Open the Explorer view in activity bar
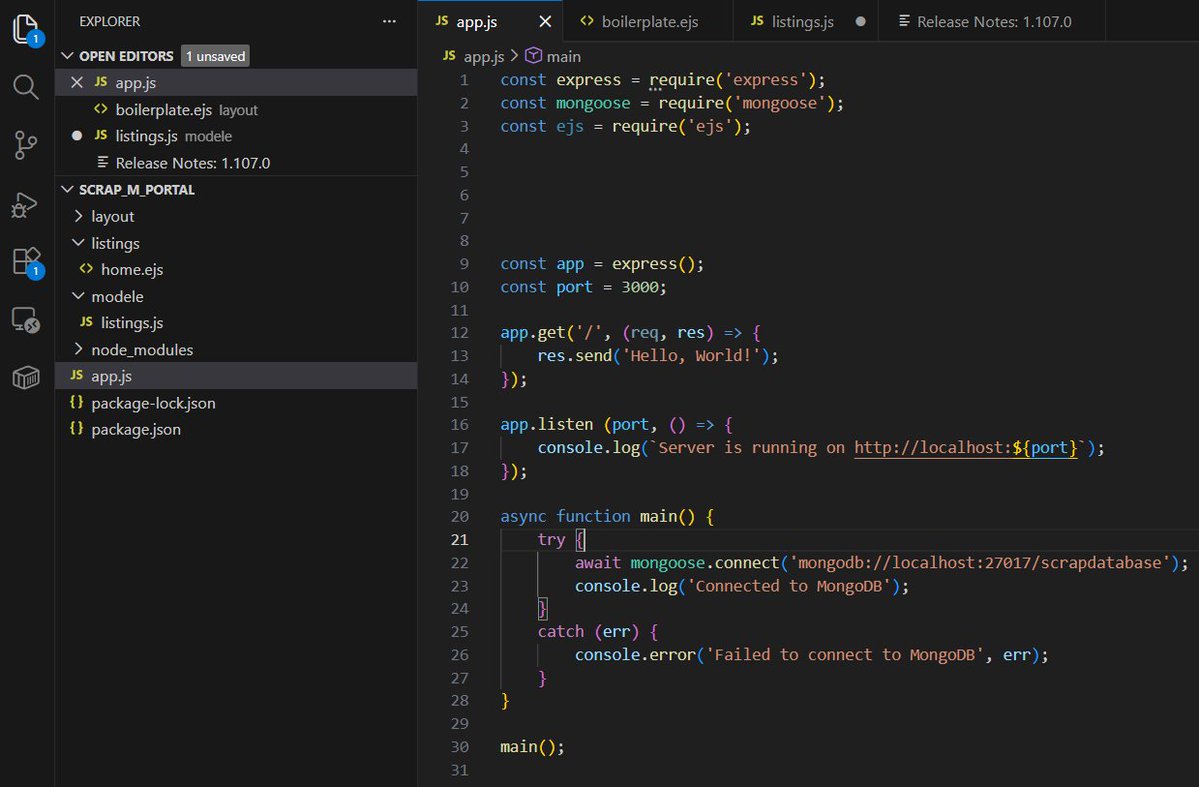This screenshot has height=787, width=1199. (27, 29)
